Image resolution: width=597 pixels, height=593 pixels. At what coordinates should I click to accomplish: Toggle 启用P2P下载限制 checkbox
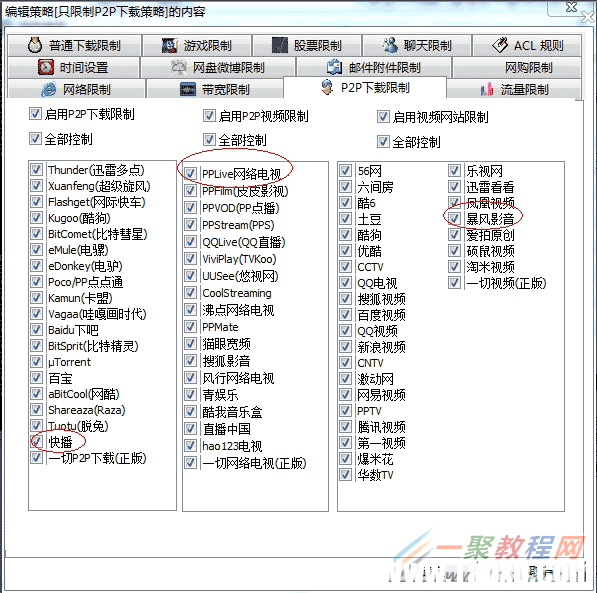(x=35, y=113)
